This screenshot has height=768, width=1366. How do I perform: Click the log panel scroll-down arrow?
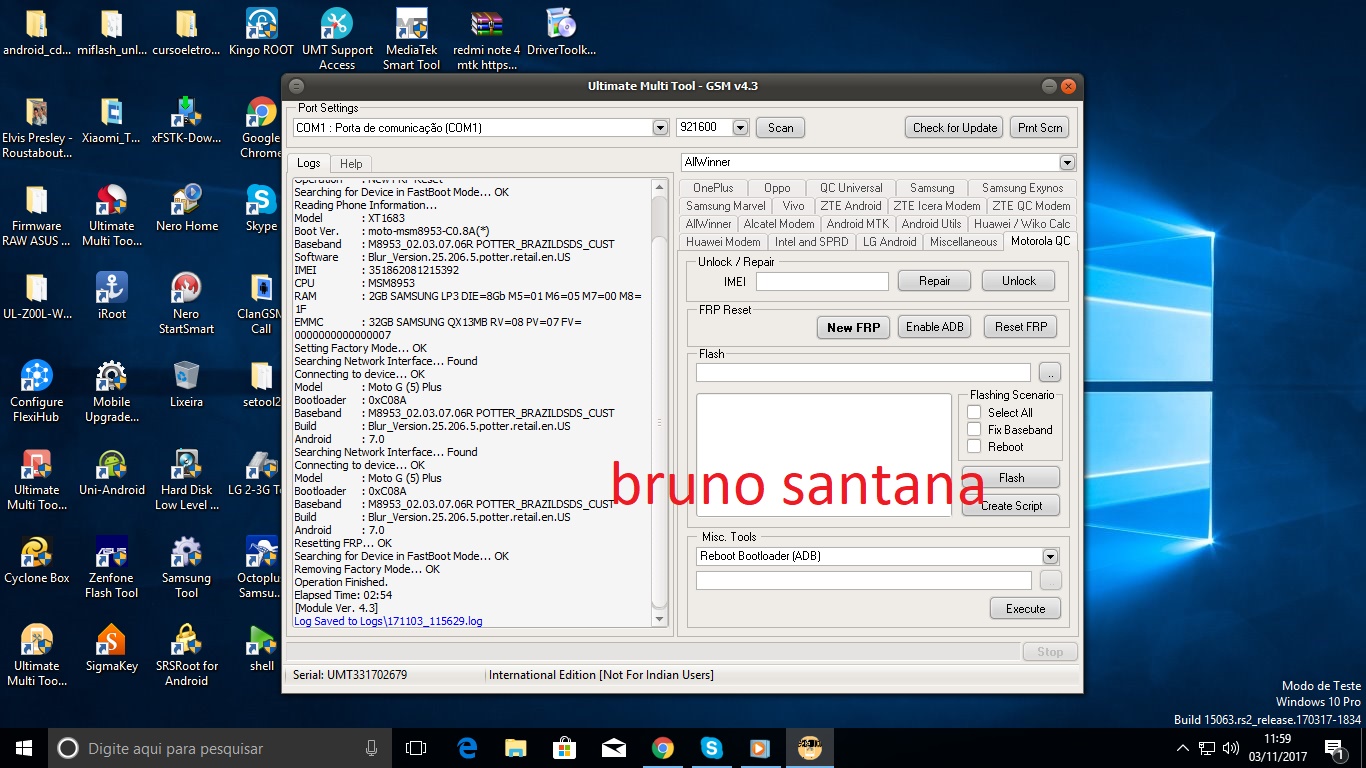coord(659,619)
